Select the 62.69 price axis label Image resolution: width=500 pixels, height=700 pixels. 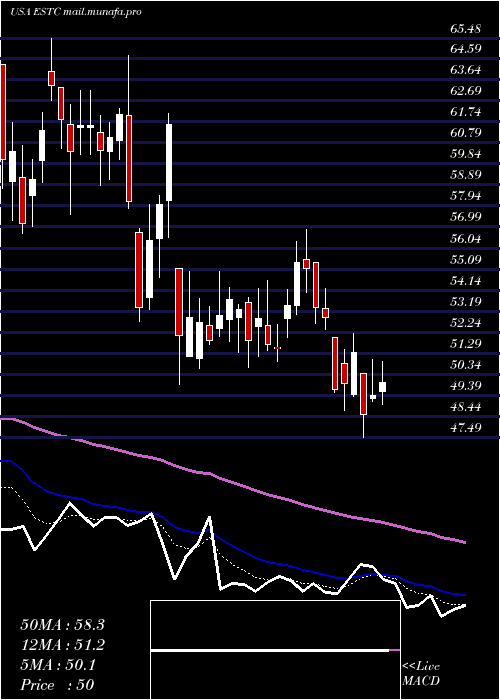[x=466, y=91]
